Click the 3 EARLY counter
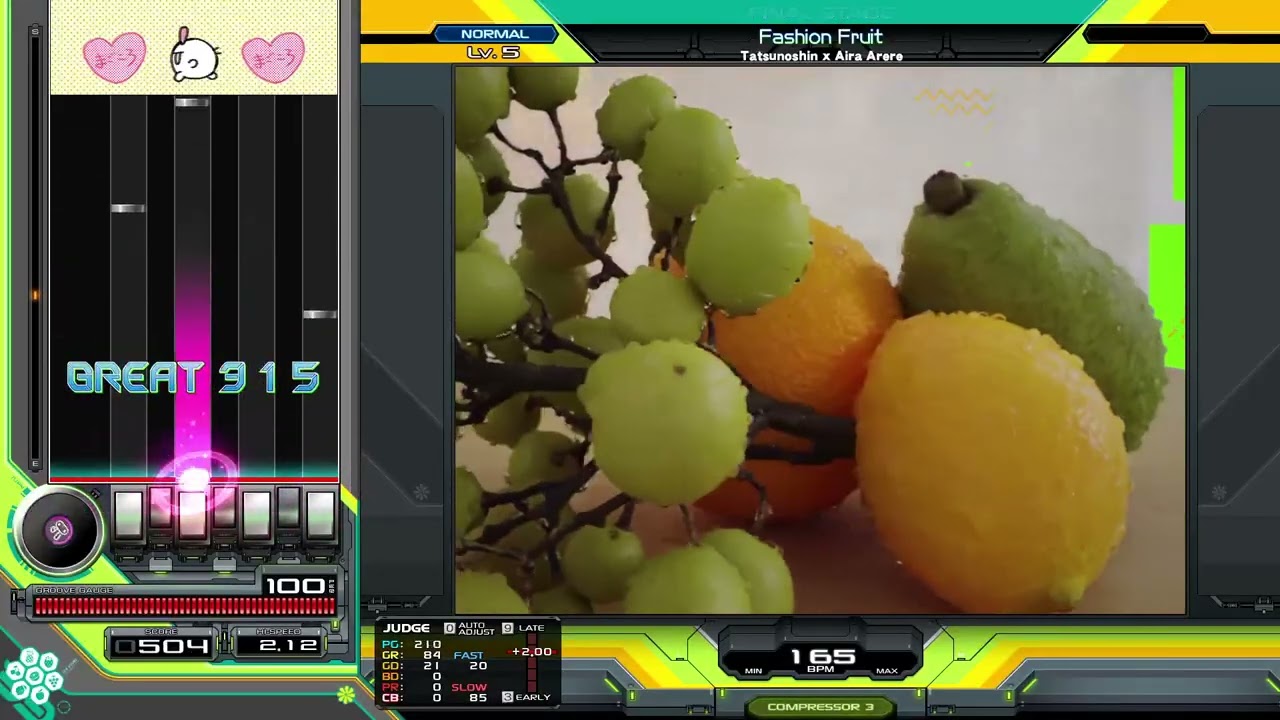 [x=526, y=697]
